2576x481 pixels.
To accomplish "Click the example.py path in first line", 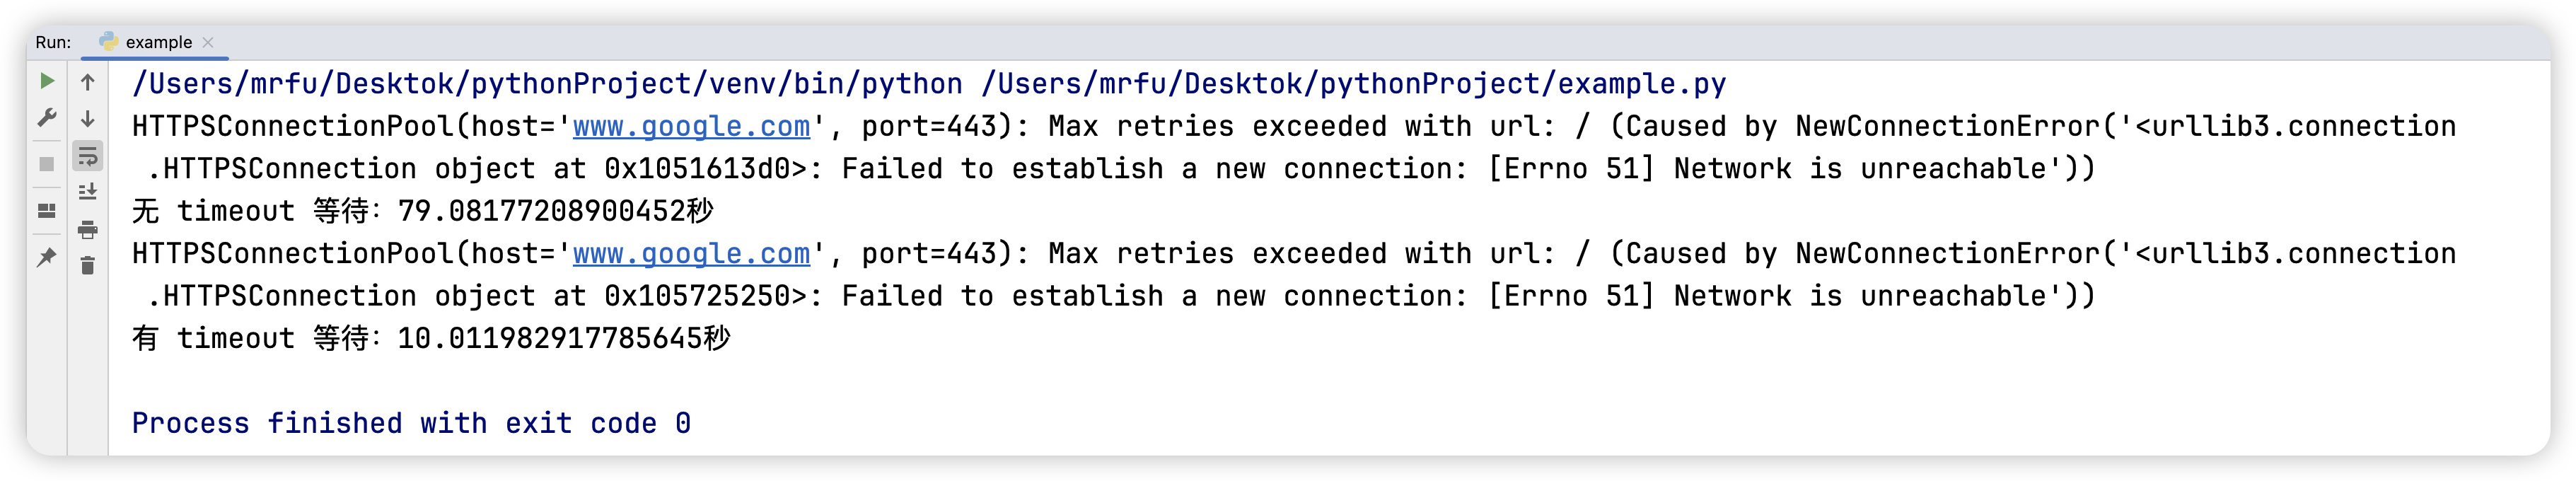I will point(1354,84).
